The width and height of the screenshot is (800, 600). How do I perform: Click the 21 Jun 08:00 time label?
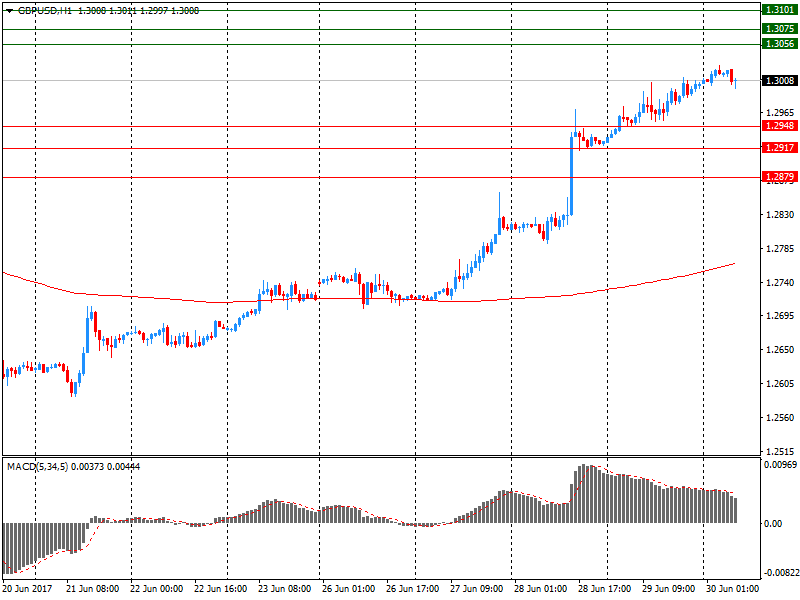(x=92, y=588)
